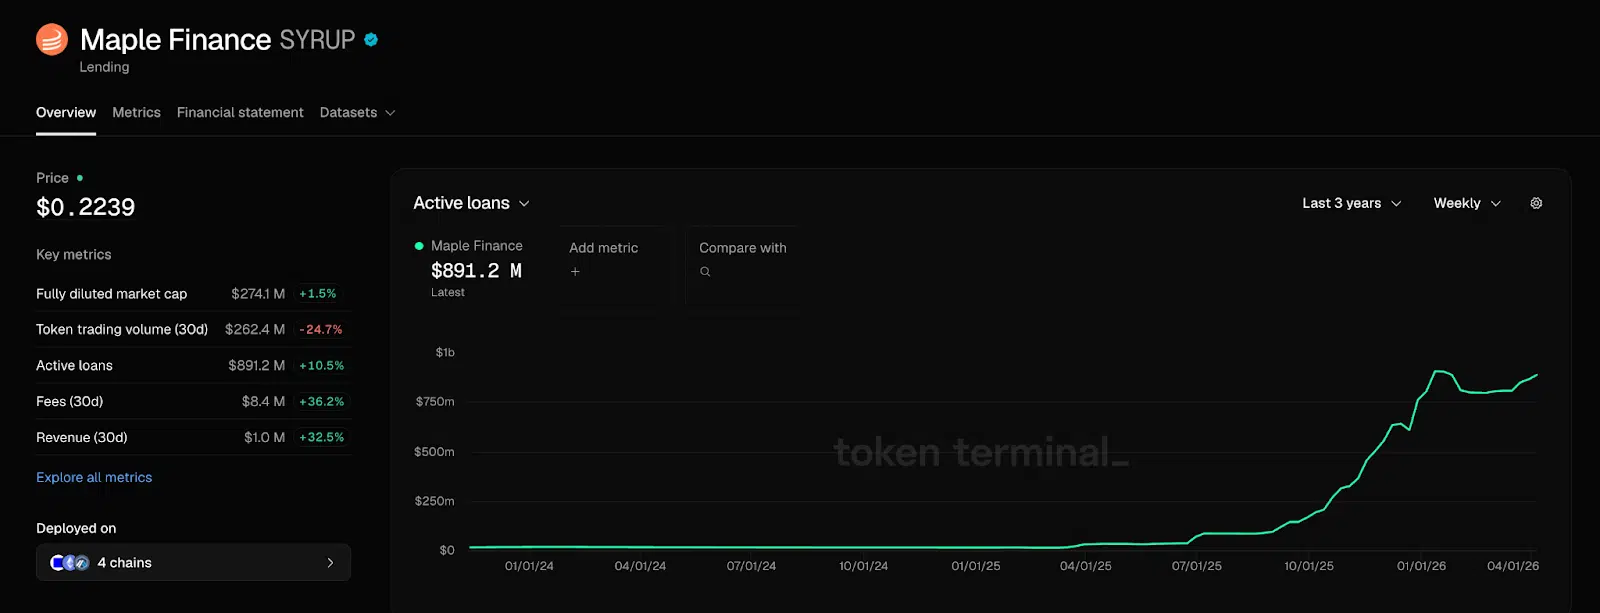Screen dimensions: 1600x613
Task: Click the Maple Finance page title
Action: pos(176,40)
